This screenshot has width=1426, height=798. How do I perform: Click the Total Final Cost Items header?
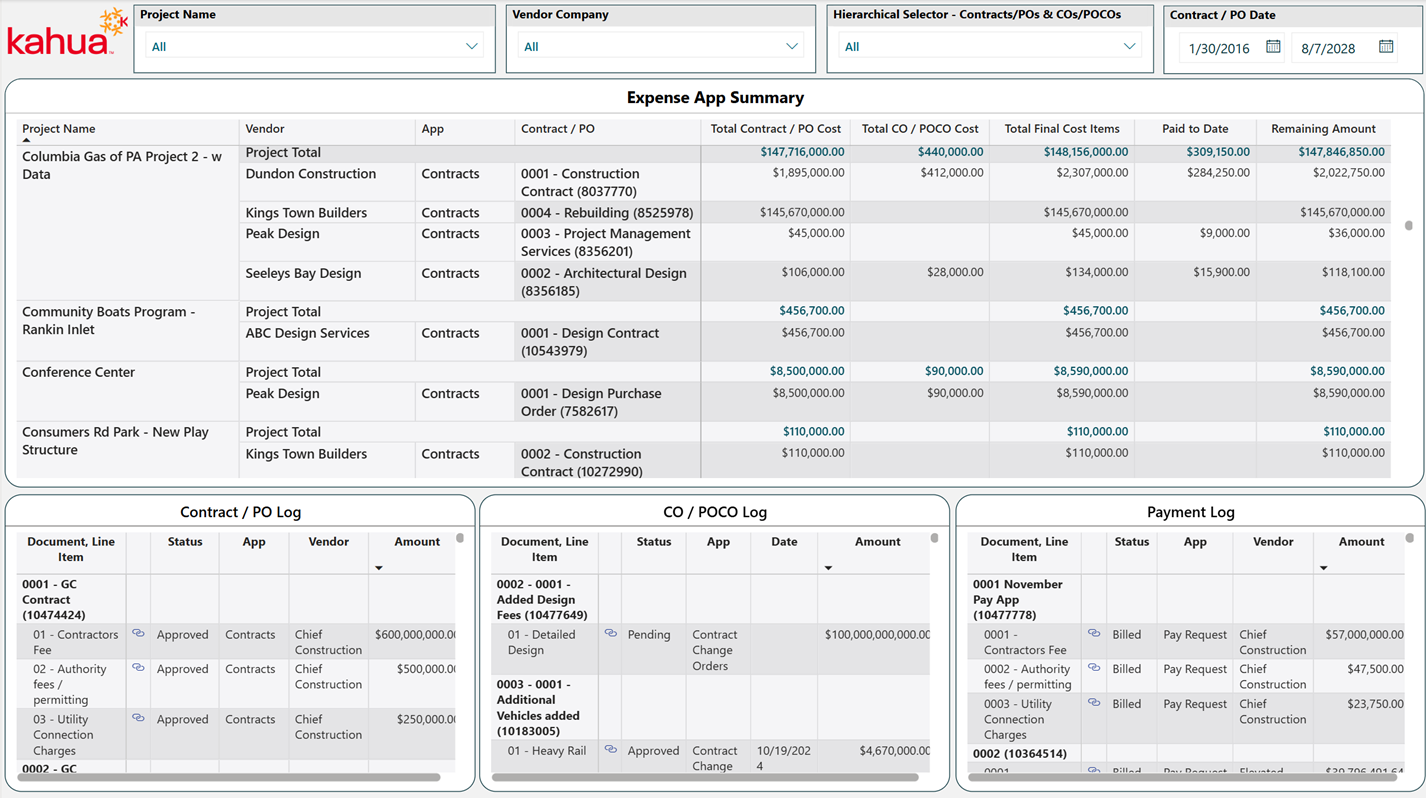[x=1062, y=129]
